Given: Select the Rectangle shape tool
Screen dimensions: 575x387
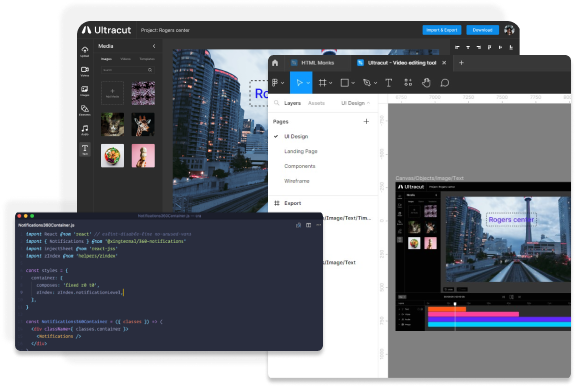Looking at the screenshot, I should 344,83.
